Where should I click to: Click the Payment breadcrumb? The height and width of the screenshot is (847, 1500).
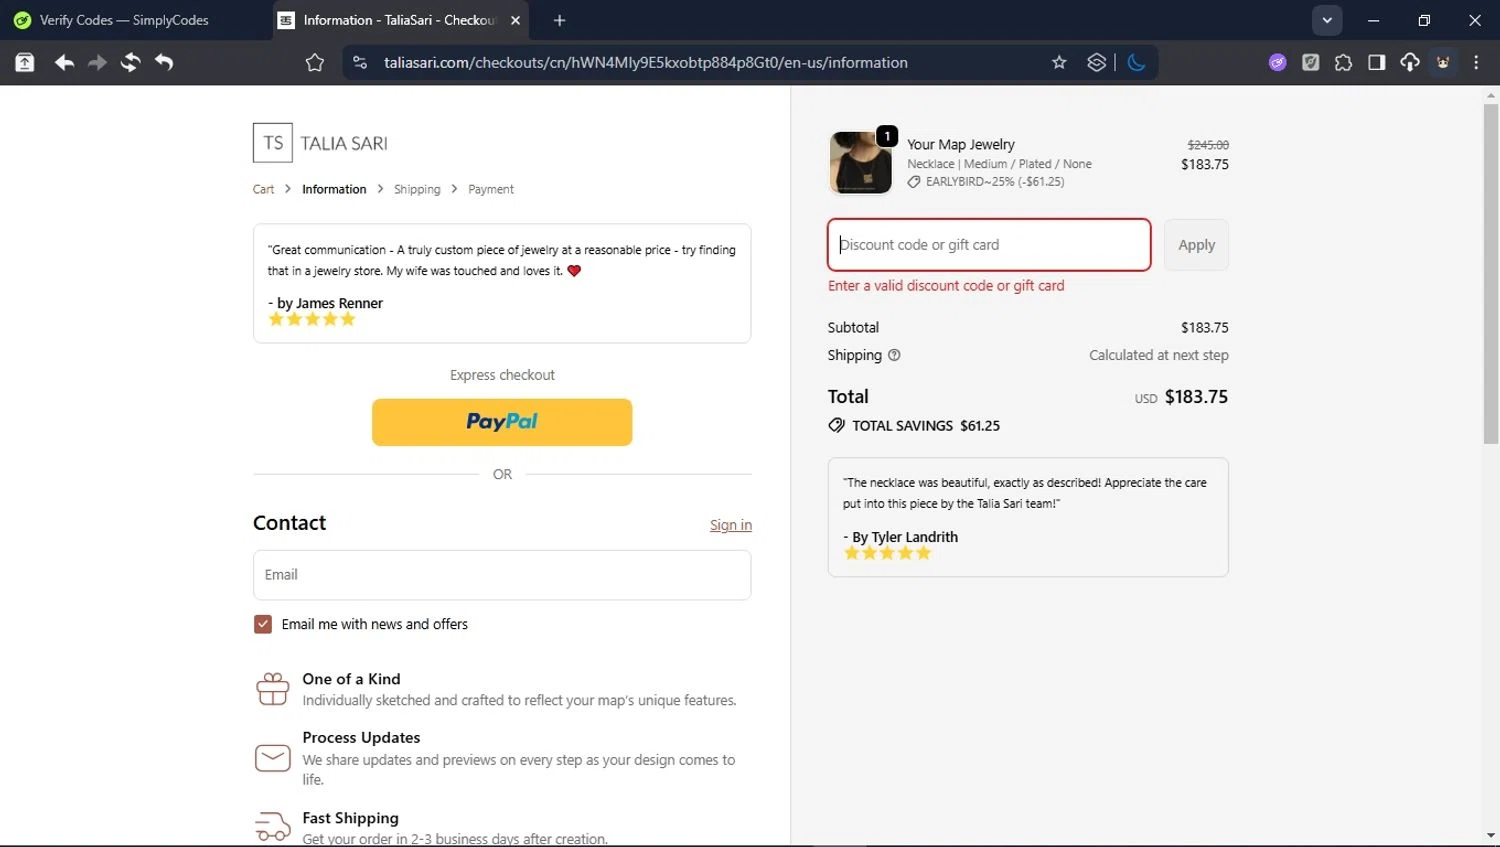tap(491, 189)
